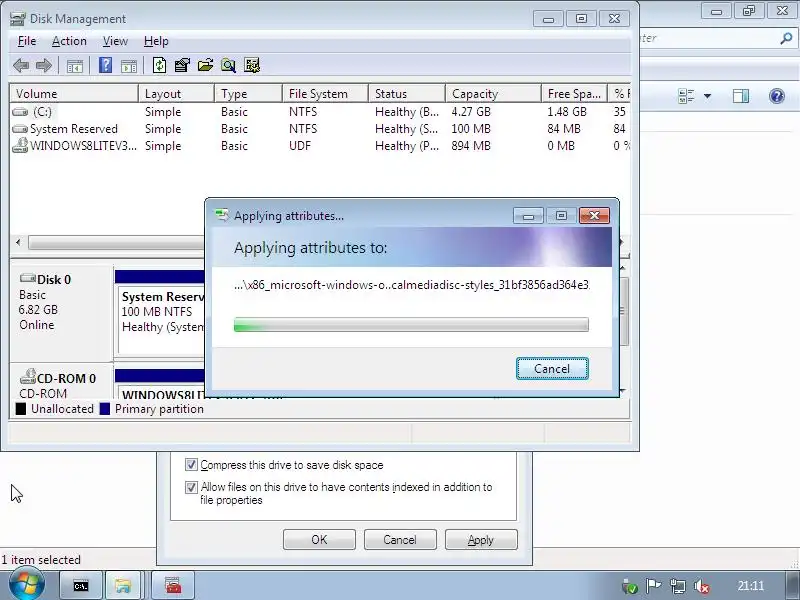Click the UDF file system cell

click(x=299, y=145)
